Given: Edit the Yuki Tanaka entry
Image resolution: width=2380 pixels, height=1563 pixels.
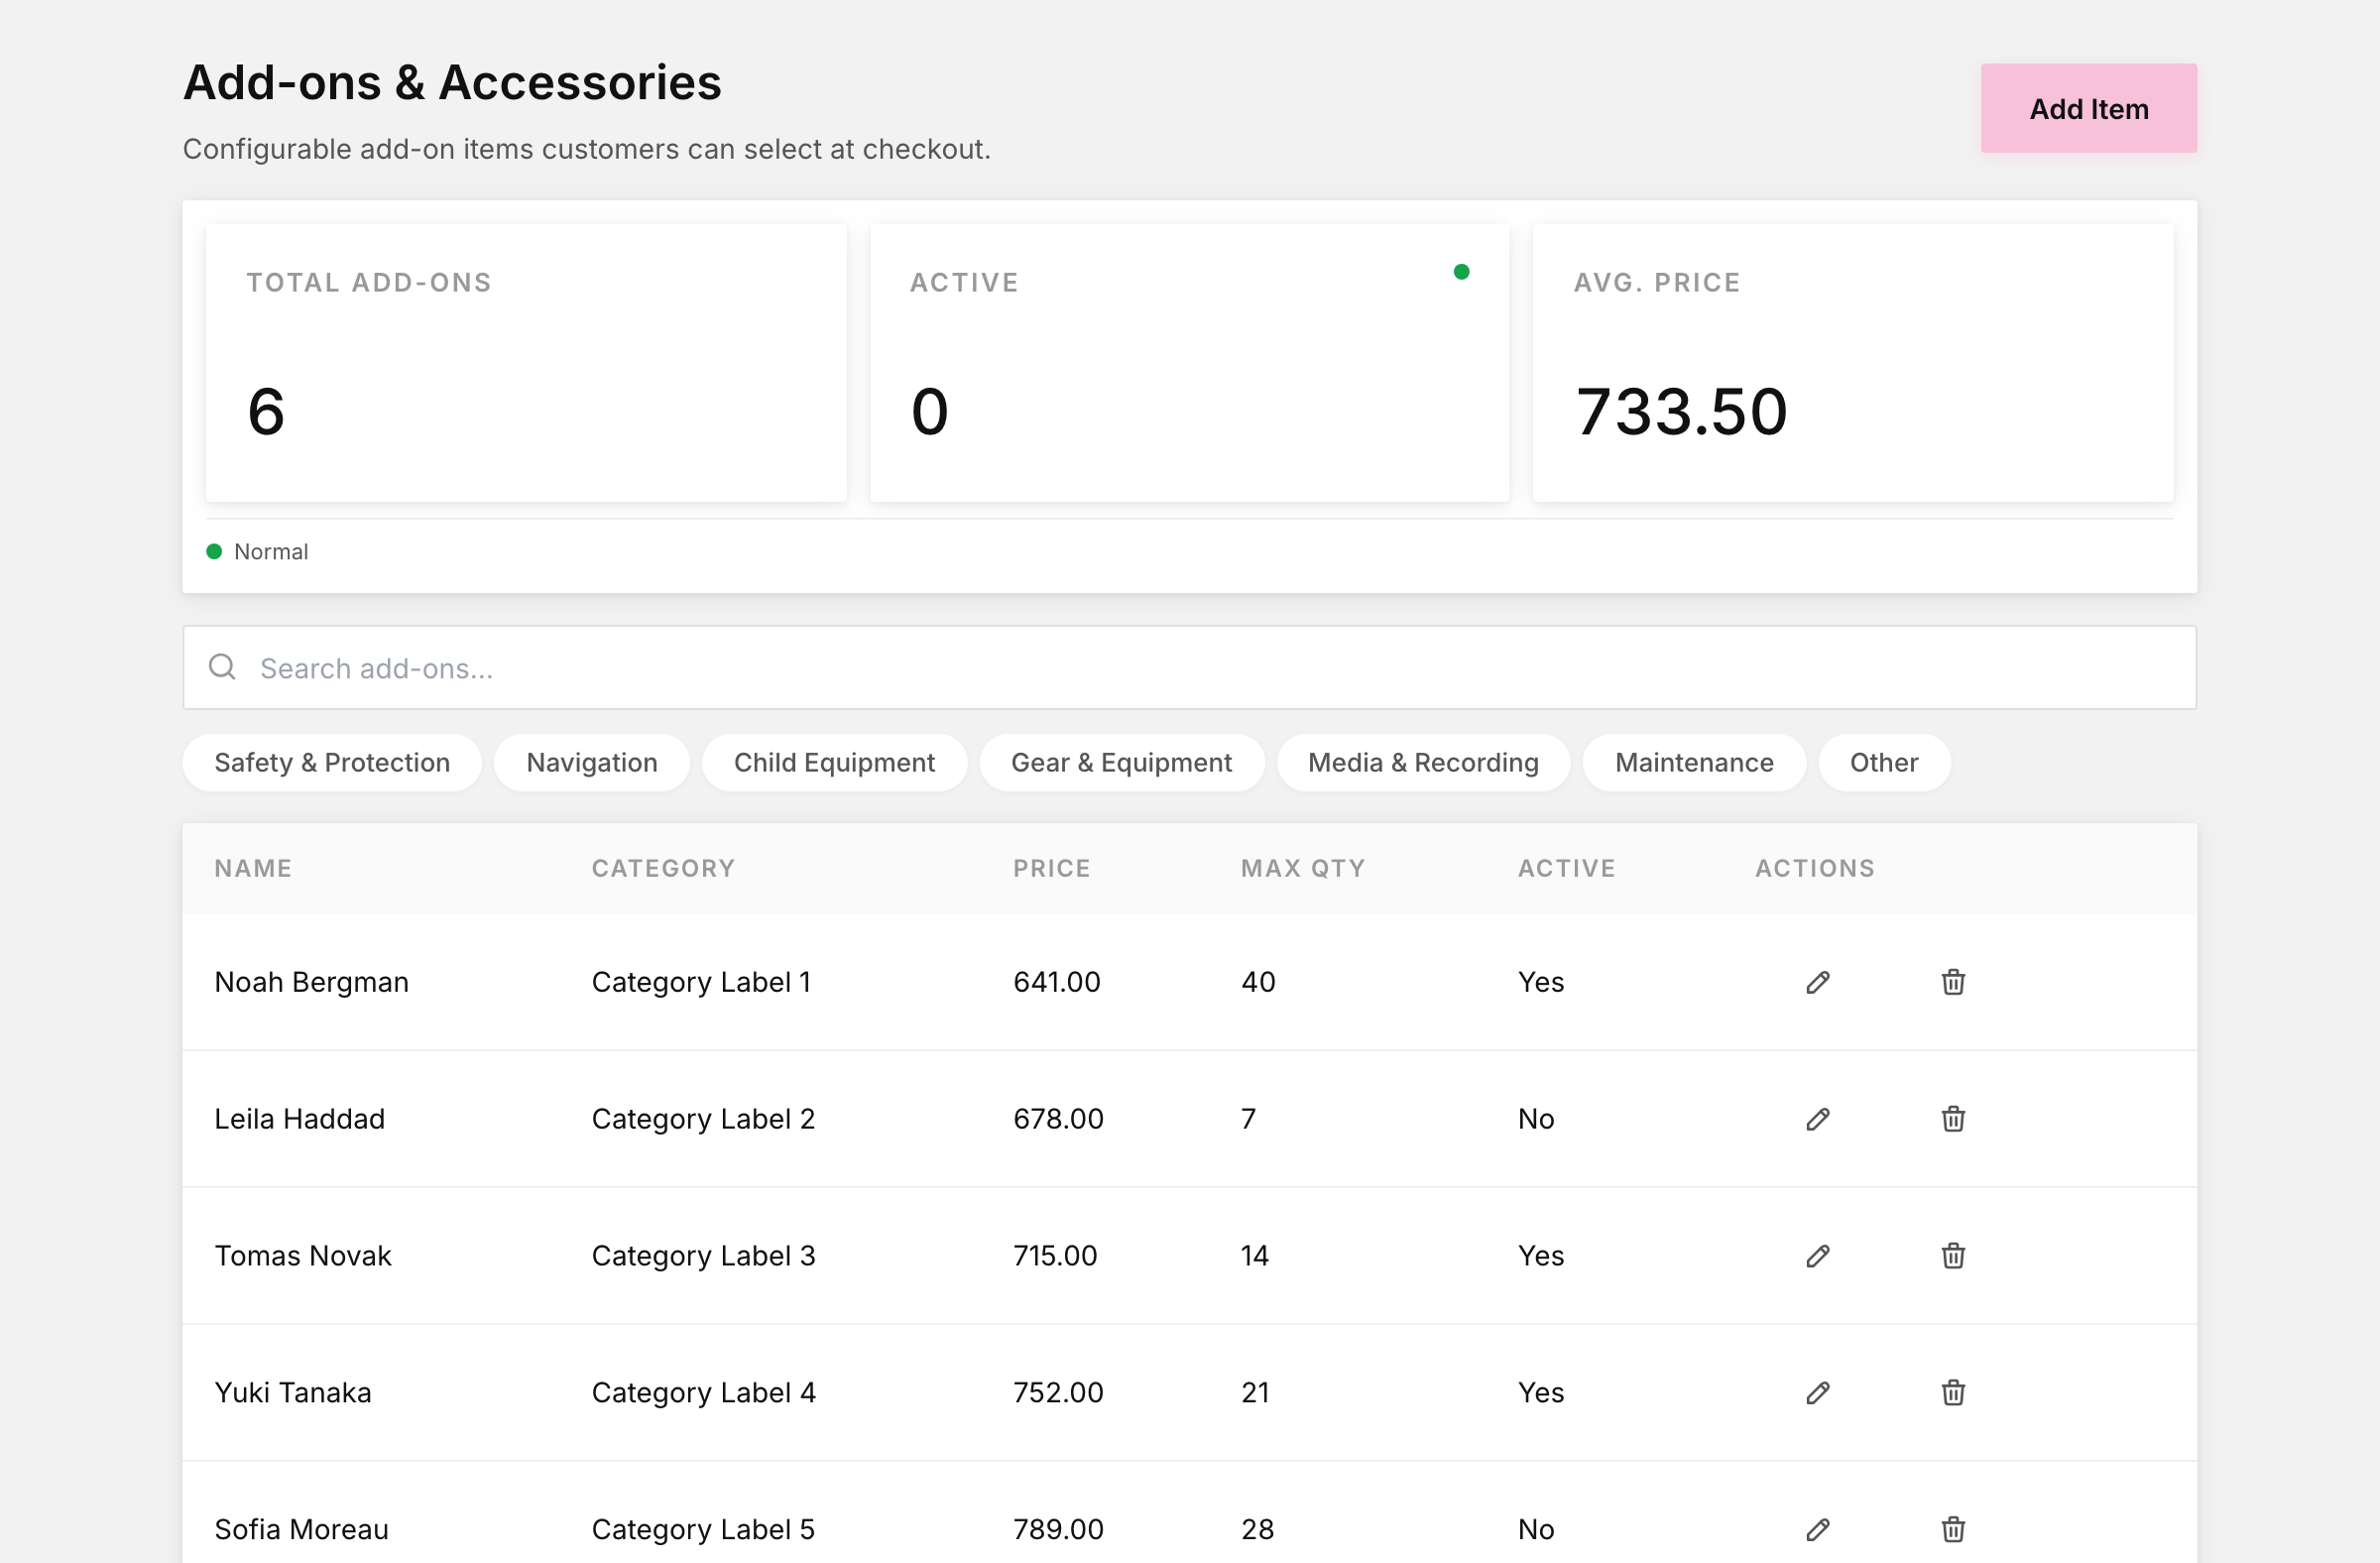Looking at the screenshot, I should click(1818, 1393).
